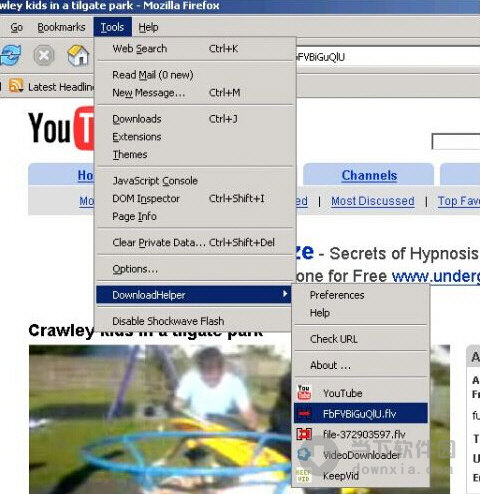
Task: Click the icon beside FbFVBiGuQlU.flv
Action: click(304, 413)
